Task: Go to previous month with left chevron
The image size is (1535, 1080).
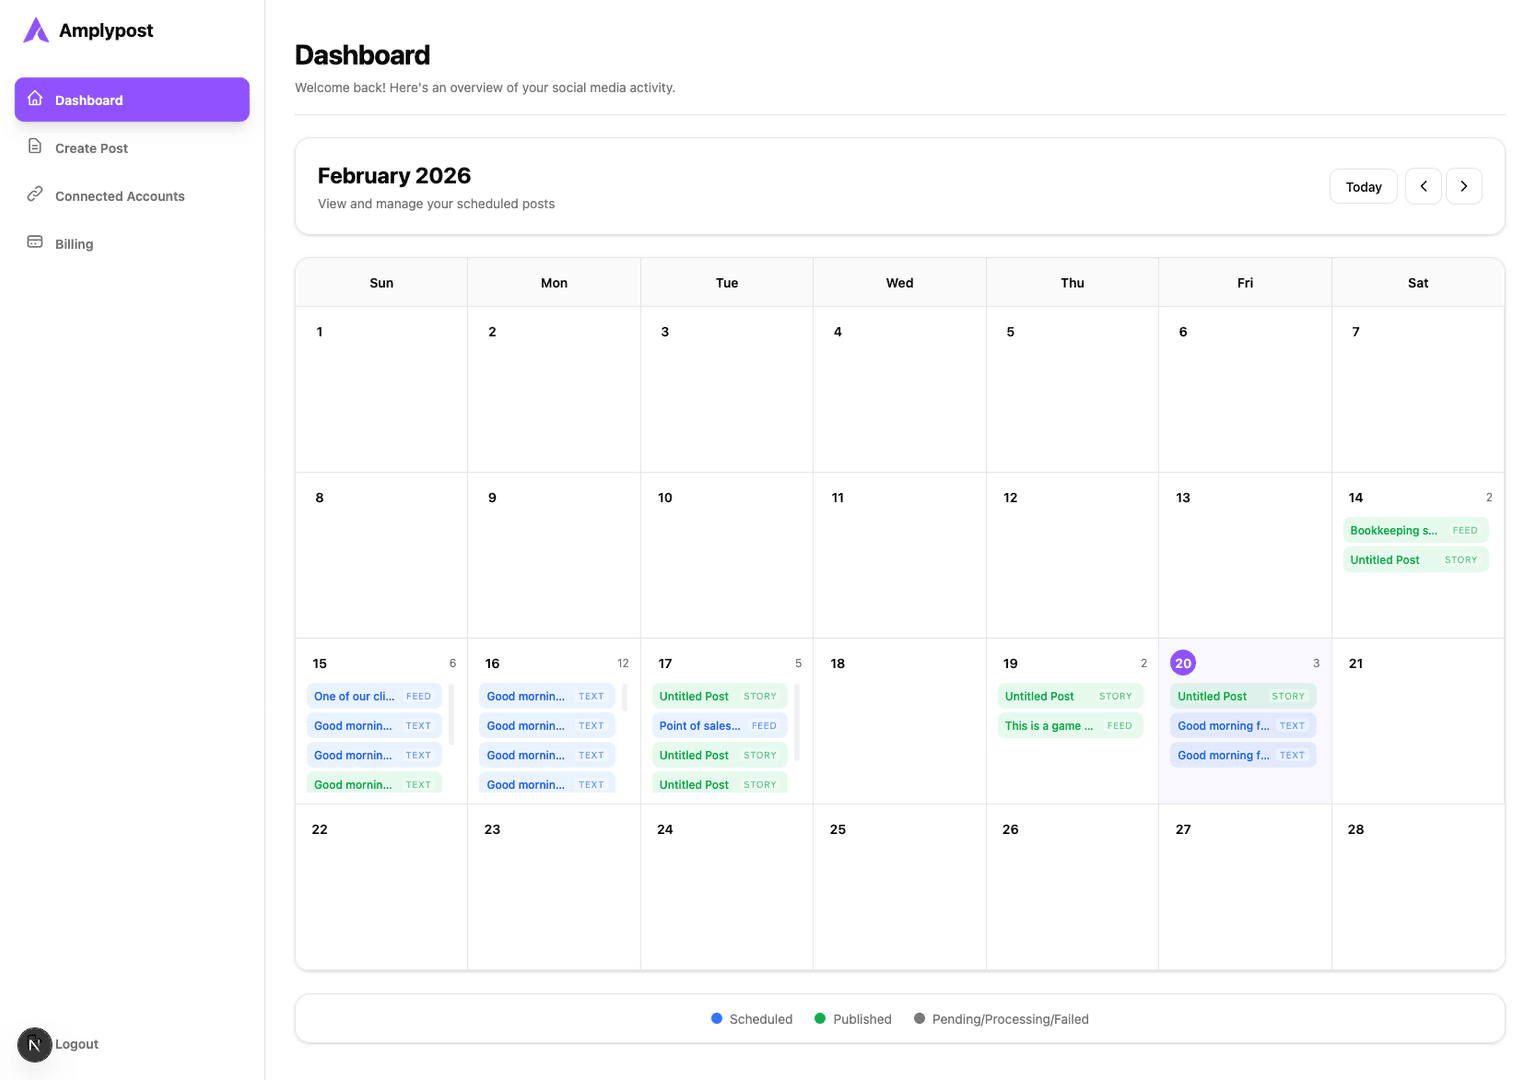Action: point(1423,187)
